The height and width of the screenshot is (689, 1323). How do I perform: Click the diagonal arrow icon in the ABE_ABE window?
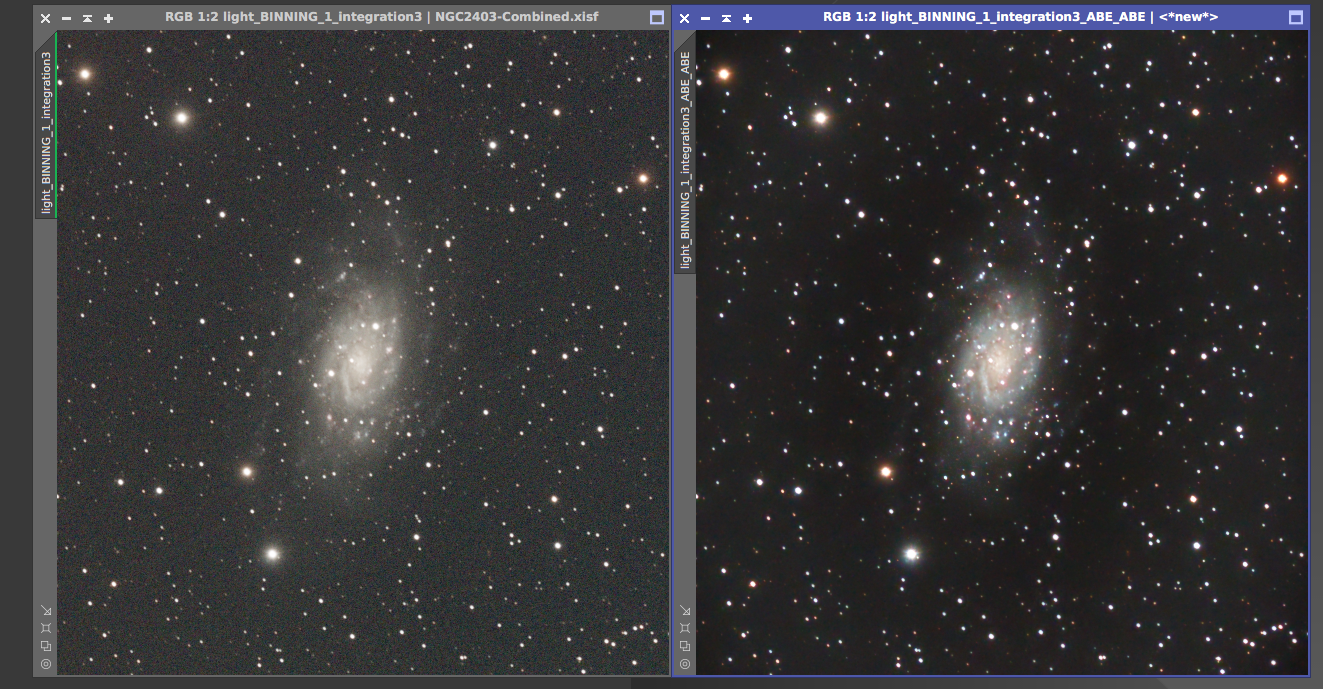tap(685, 611)
